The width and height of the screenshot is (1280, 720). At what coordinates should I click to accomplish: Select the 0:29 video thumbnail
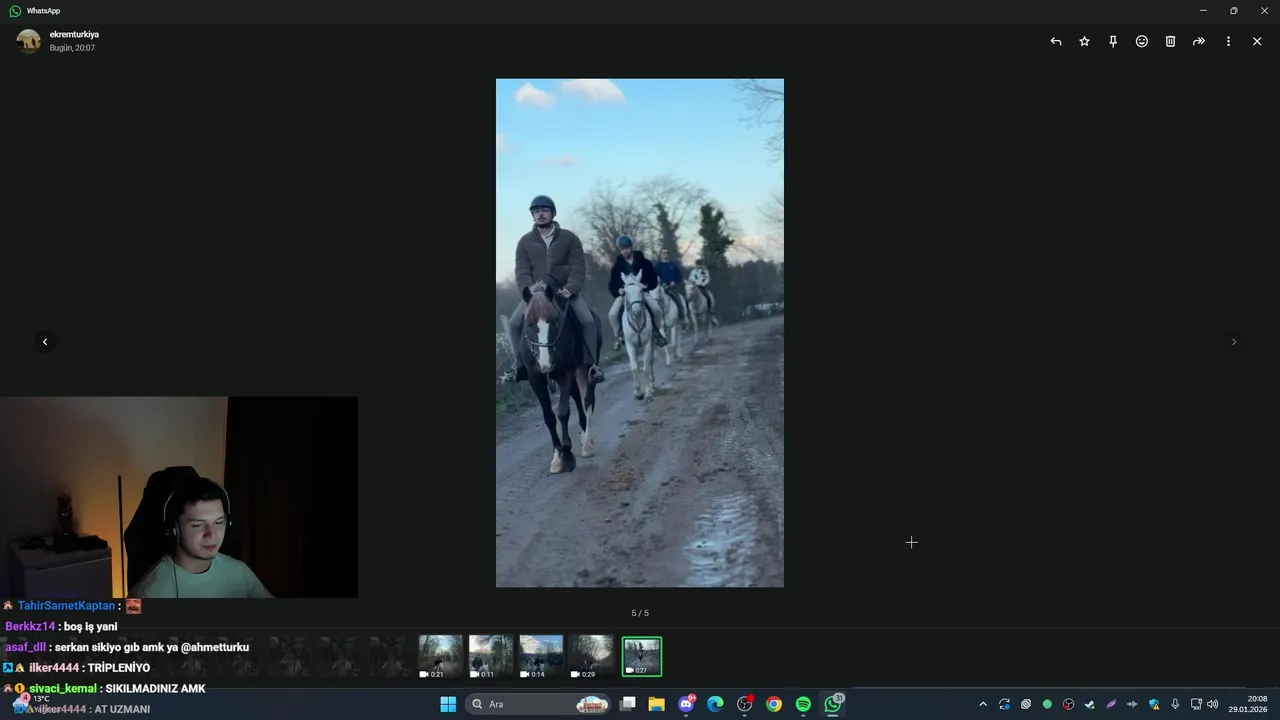(591, 657)
